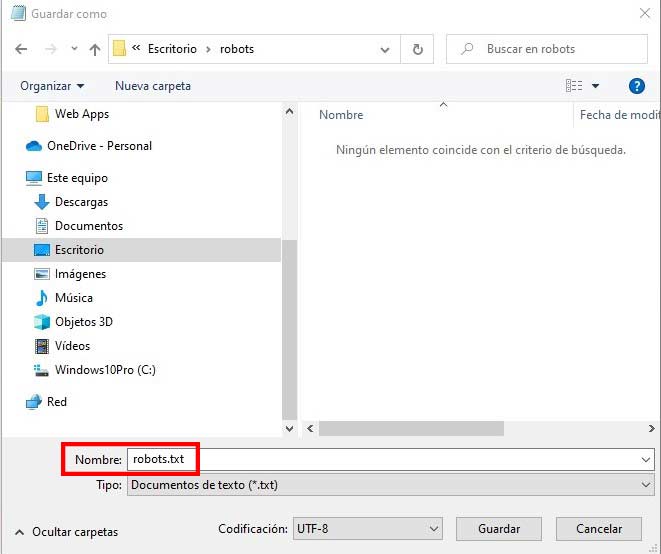The width and height of the screenshot is (661, 554).
Task: Open the Organizar dropdown menu
Action: [52, 86]
